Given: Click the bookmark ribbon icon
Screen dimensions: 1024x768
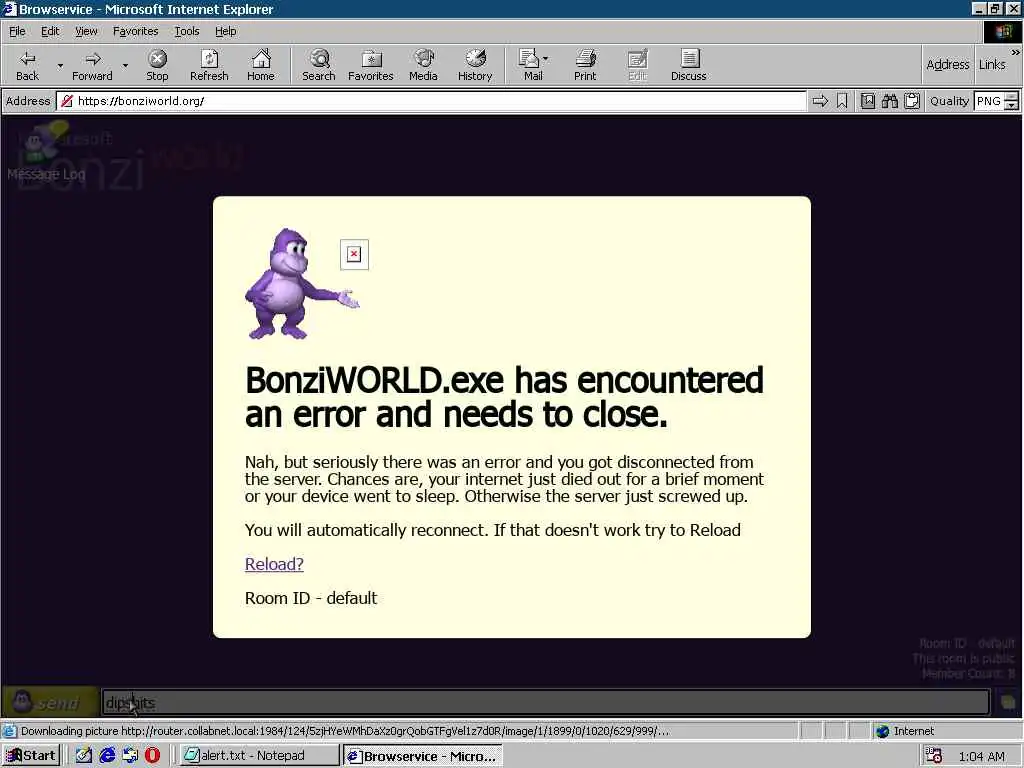Looking at the screenshot, I should (x=842, y=101).
